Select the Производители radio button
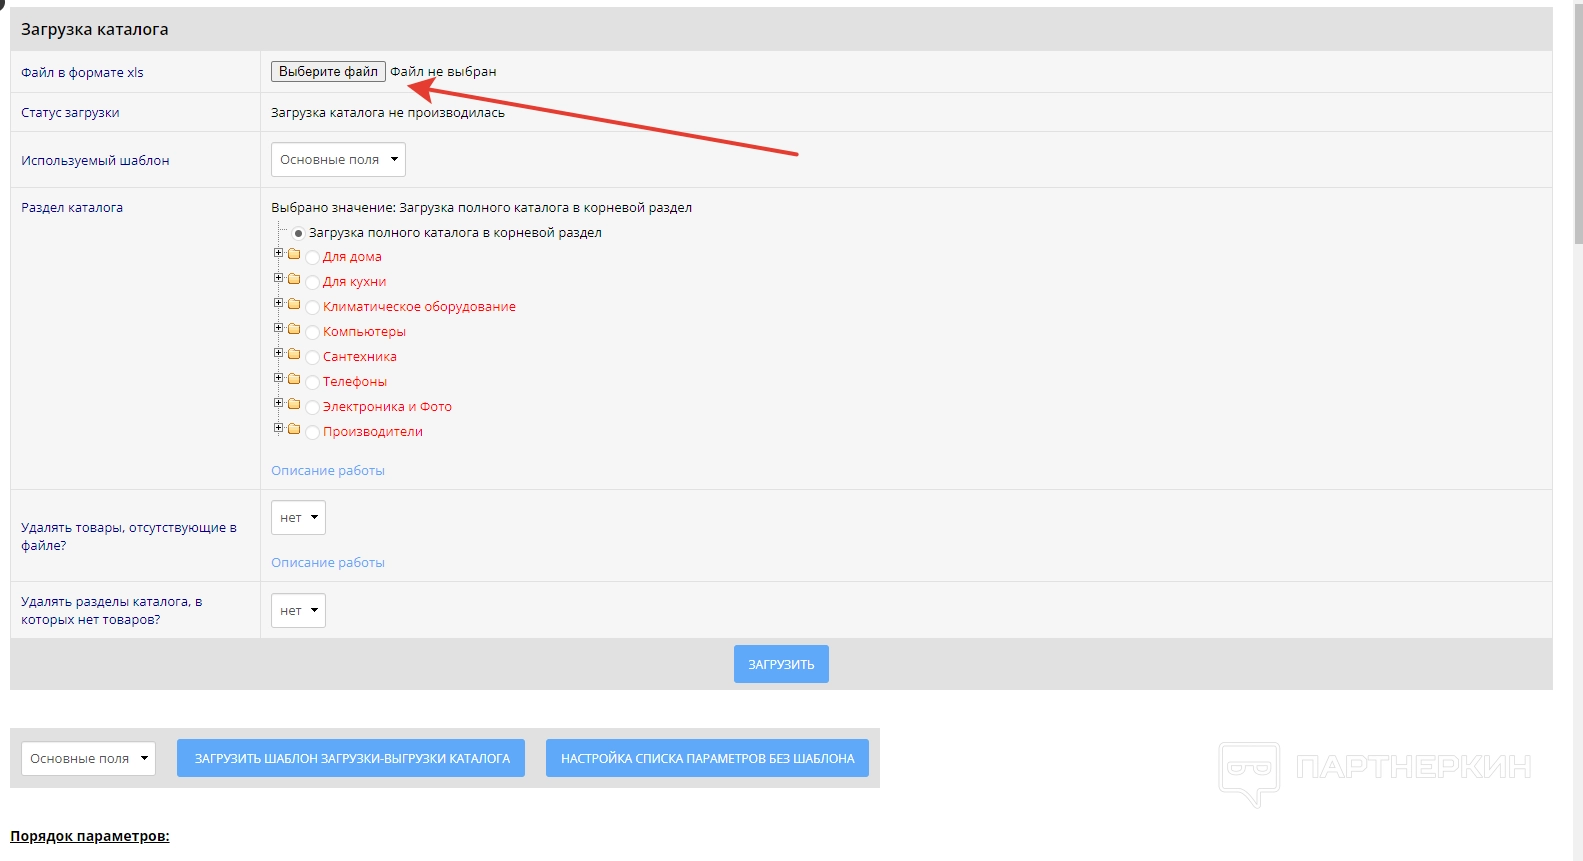This screenshot has width=1583, height=861. click(x=313, y=433)
